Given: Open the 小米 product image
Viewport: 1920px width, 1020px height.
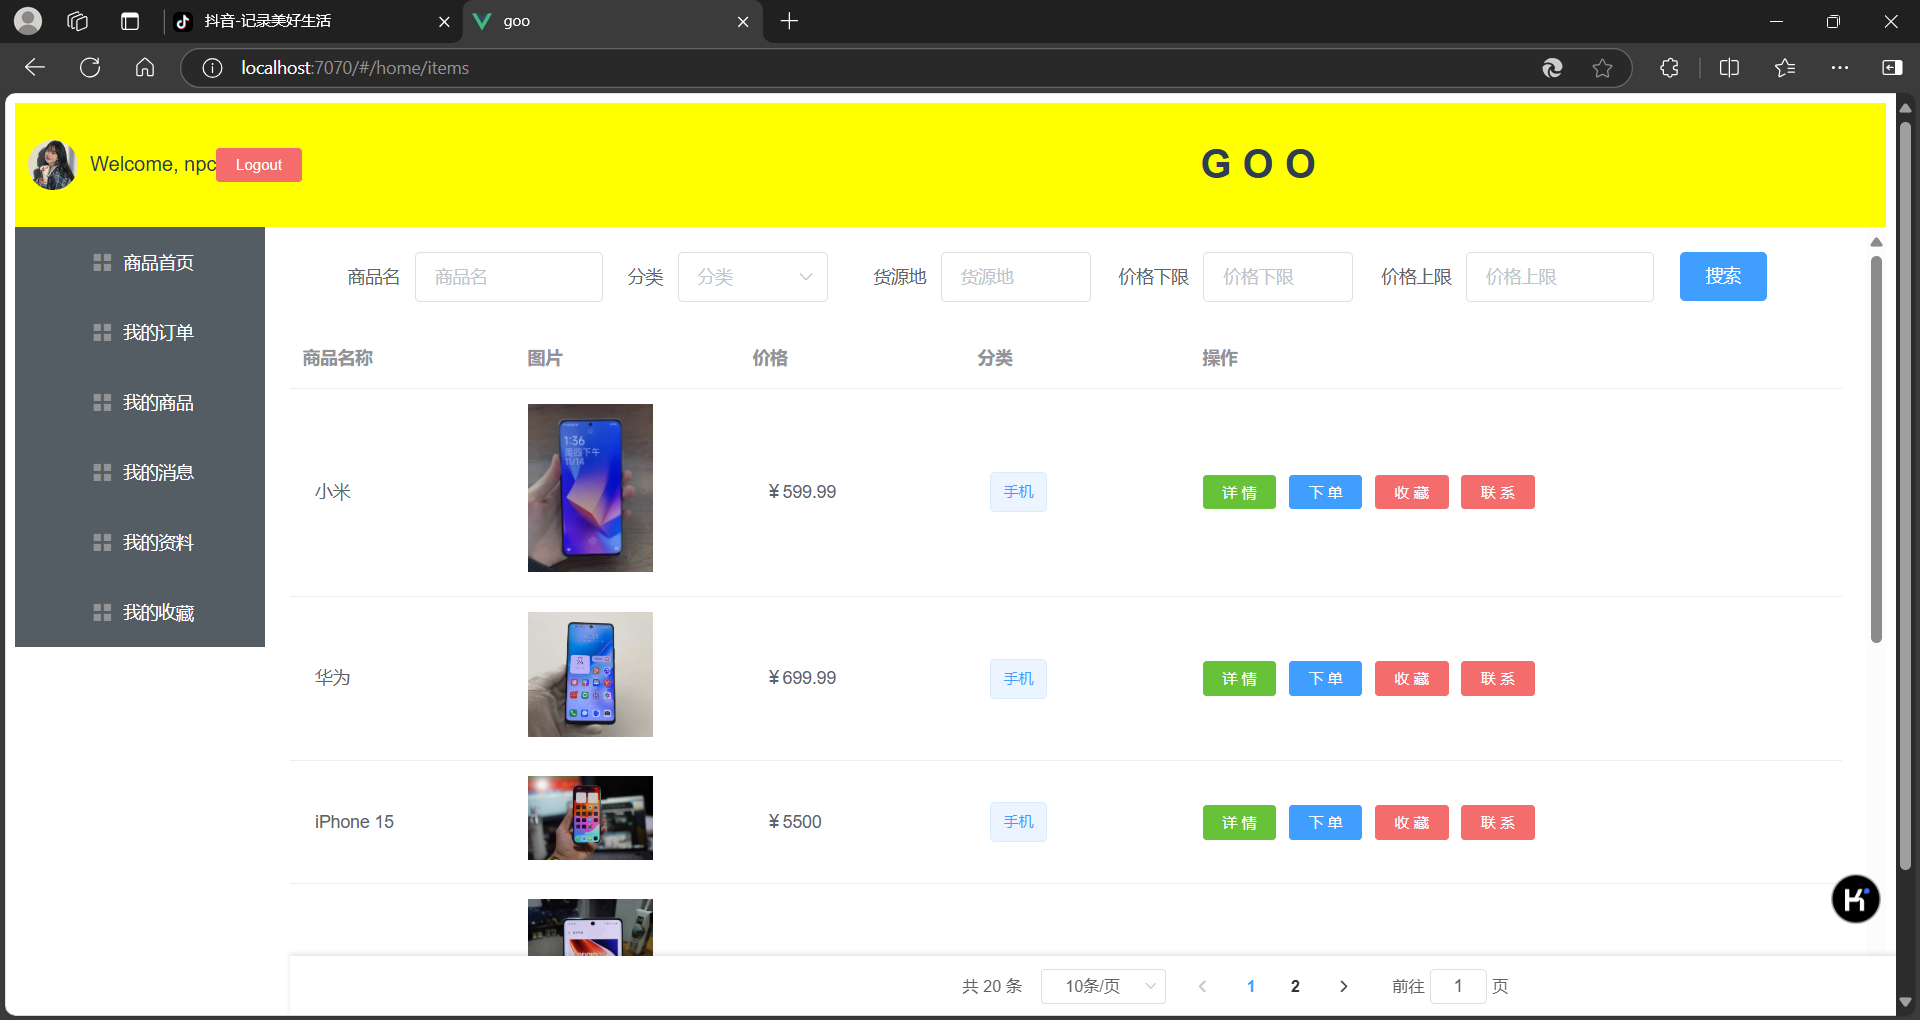Looking at the screenshot, I should [x=590, y=488].
